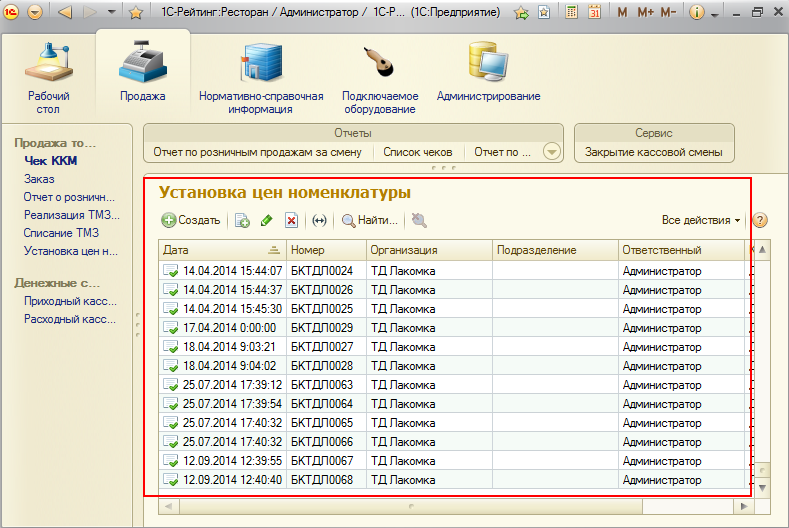Click the copy document icon
Viewport: 789px width, 528px height.
click(242, 220)
